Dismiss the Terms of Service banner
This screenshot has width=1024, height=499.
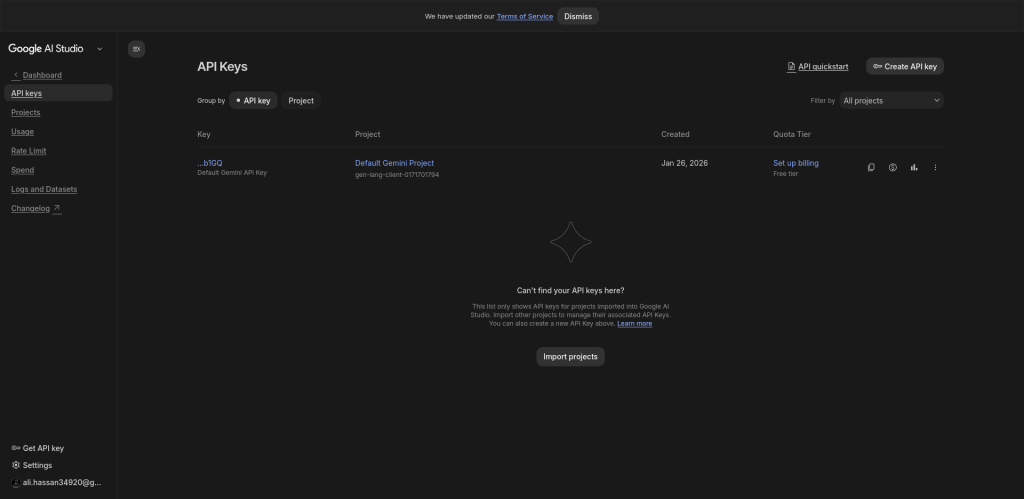tap(577, 16)
